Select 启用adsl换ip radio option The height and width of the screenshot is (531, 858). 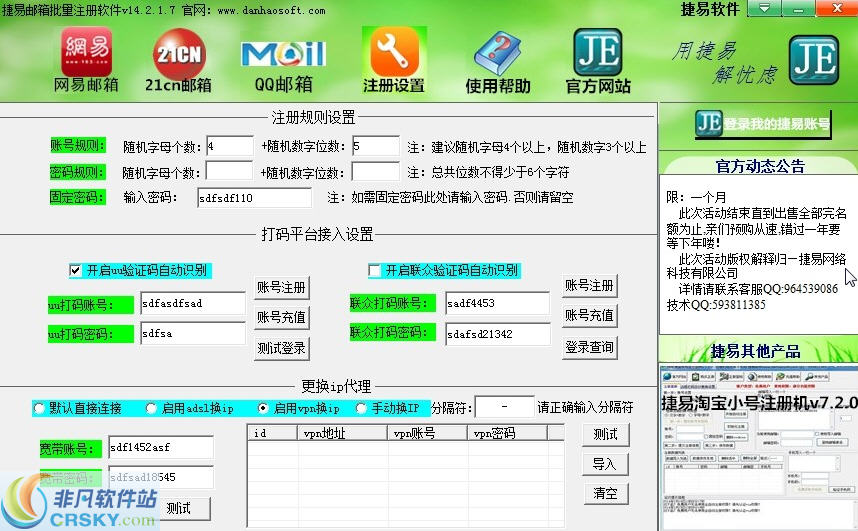tap(152, 408)
